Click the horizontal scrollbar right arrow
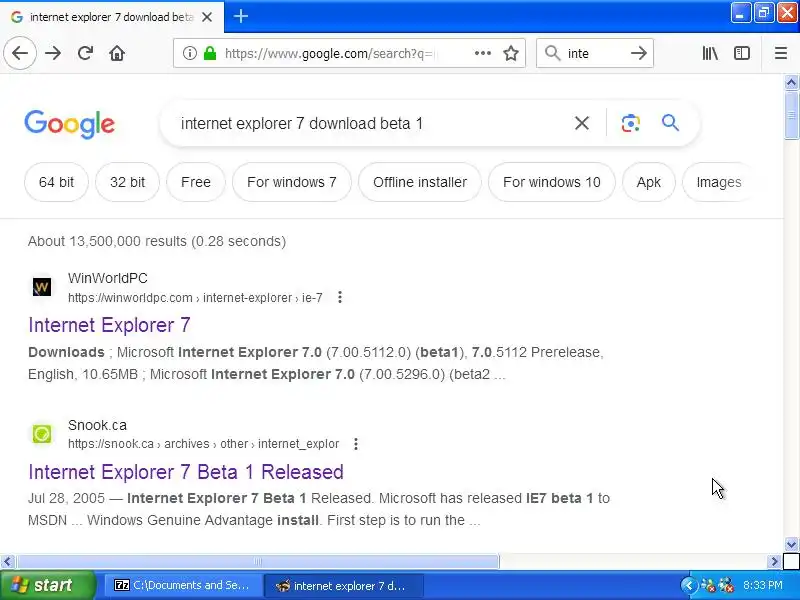This screenshot has width=800, height=600. tap(774, 562)
